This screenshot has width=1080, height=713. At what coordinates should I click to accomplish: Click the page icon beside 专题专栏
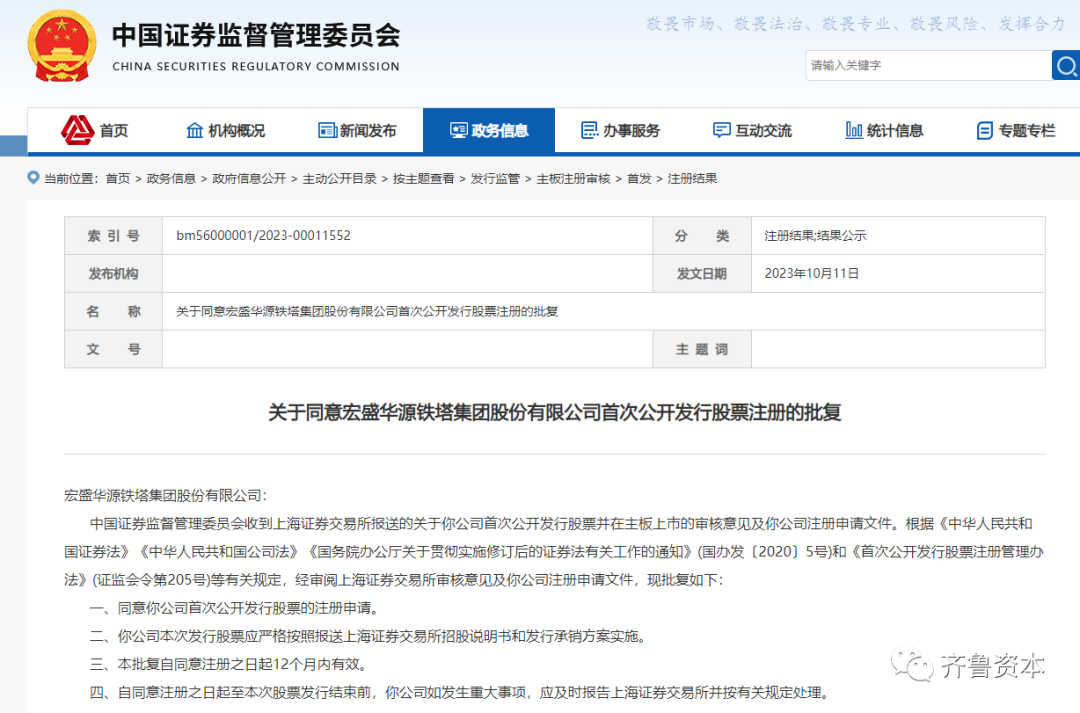985,130
